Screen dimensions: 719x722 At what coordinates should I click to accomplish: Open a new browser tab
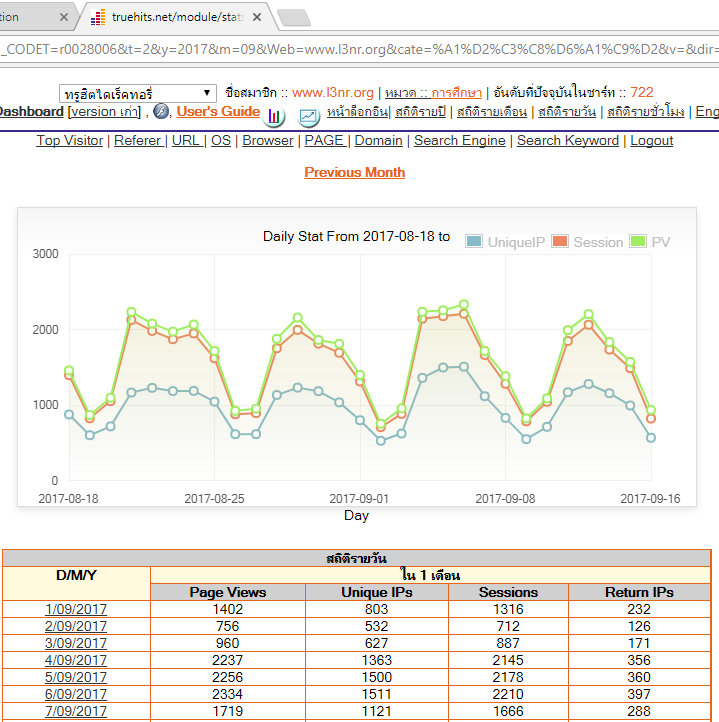pyautogui.click(x=294, y=17)
